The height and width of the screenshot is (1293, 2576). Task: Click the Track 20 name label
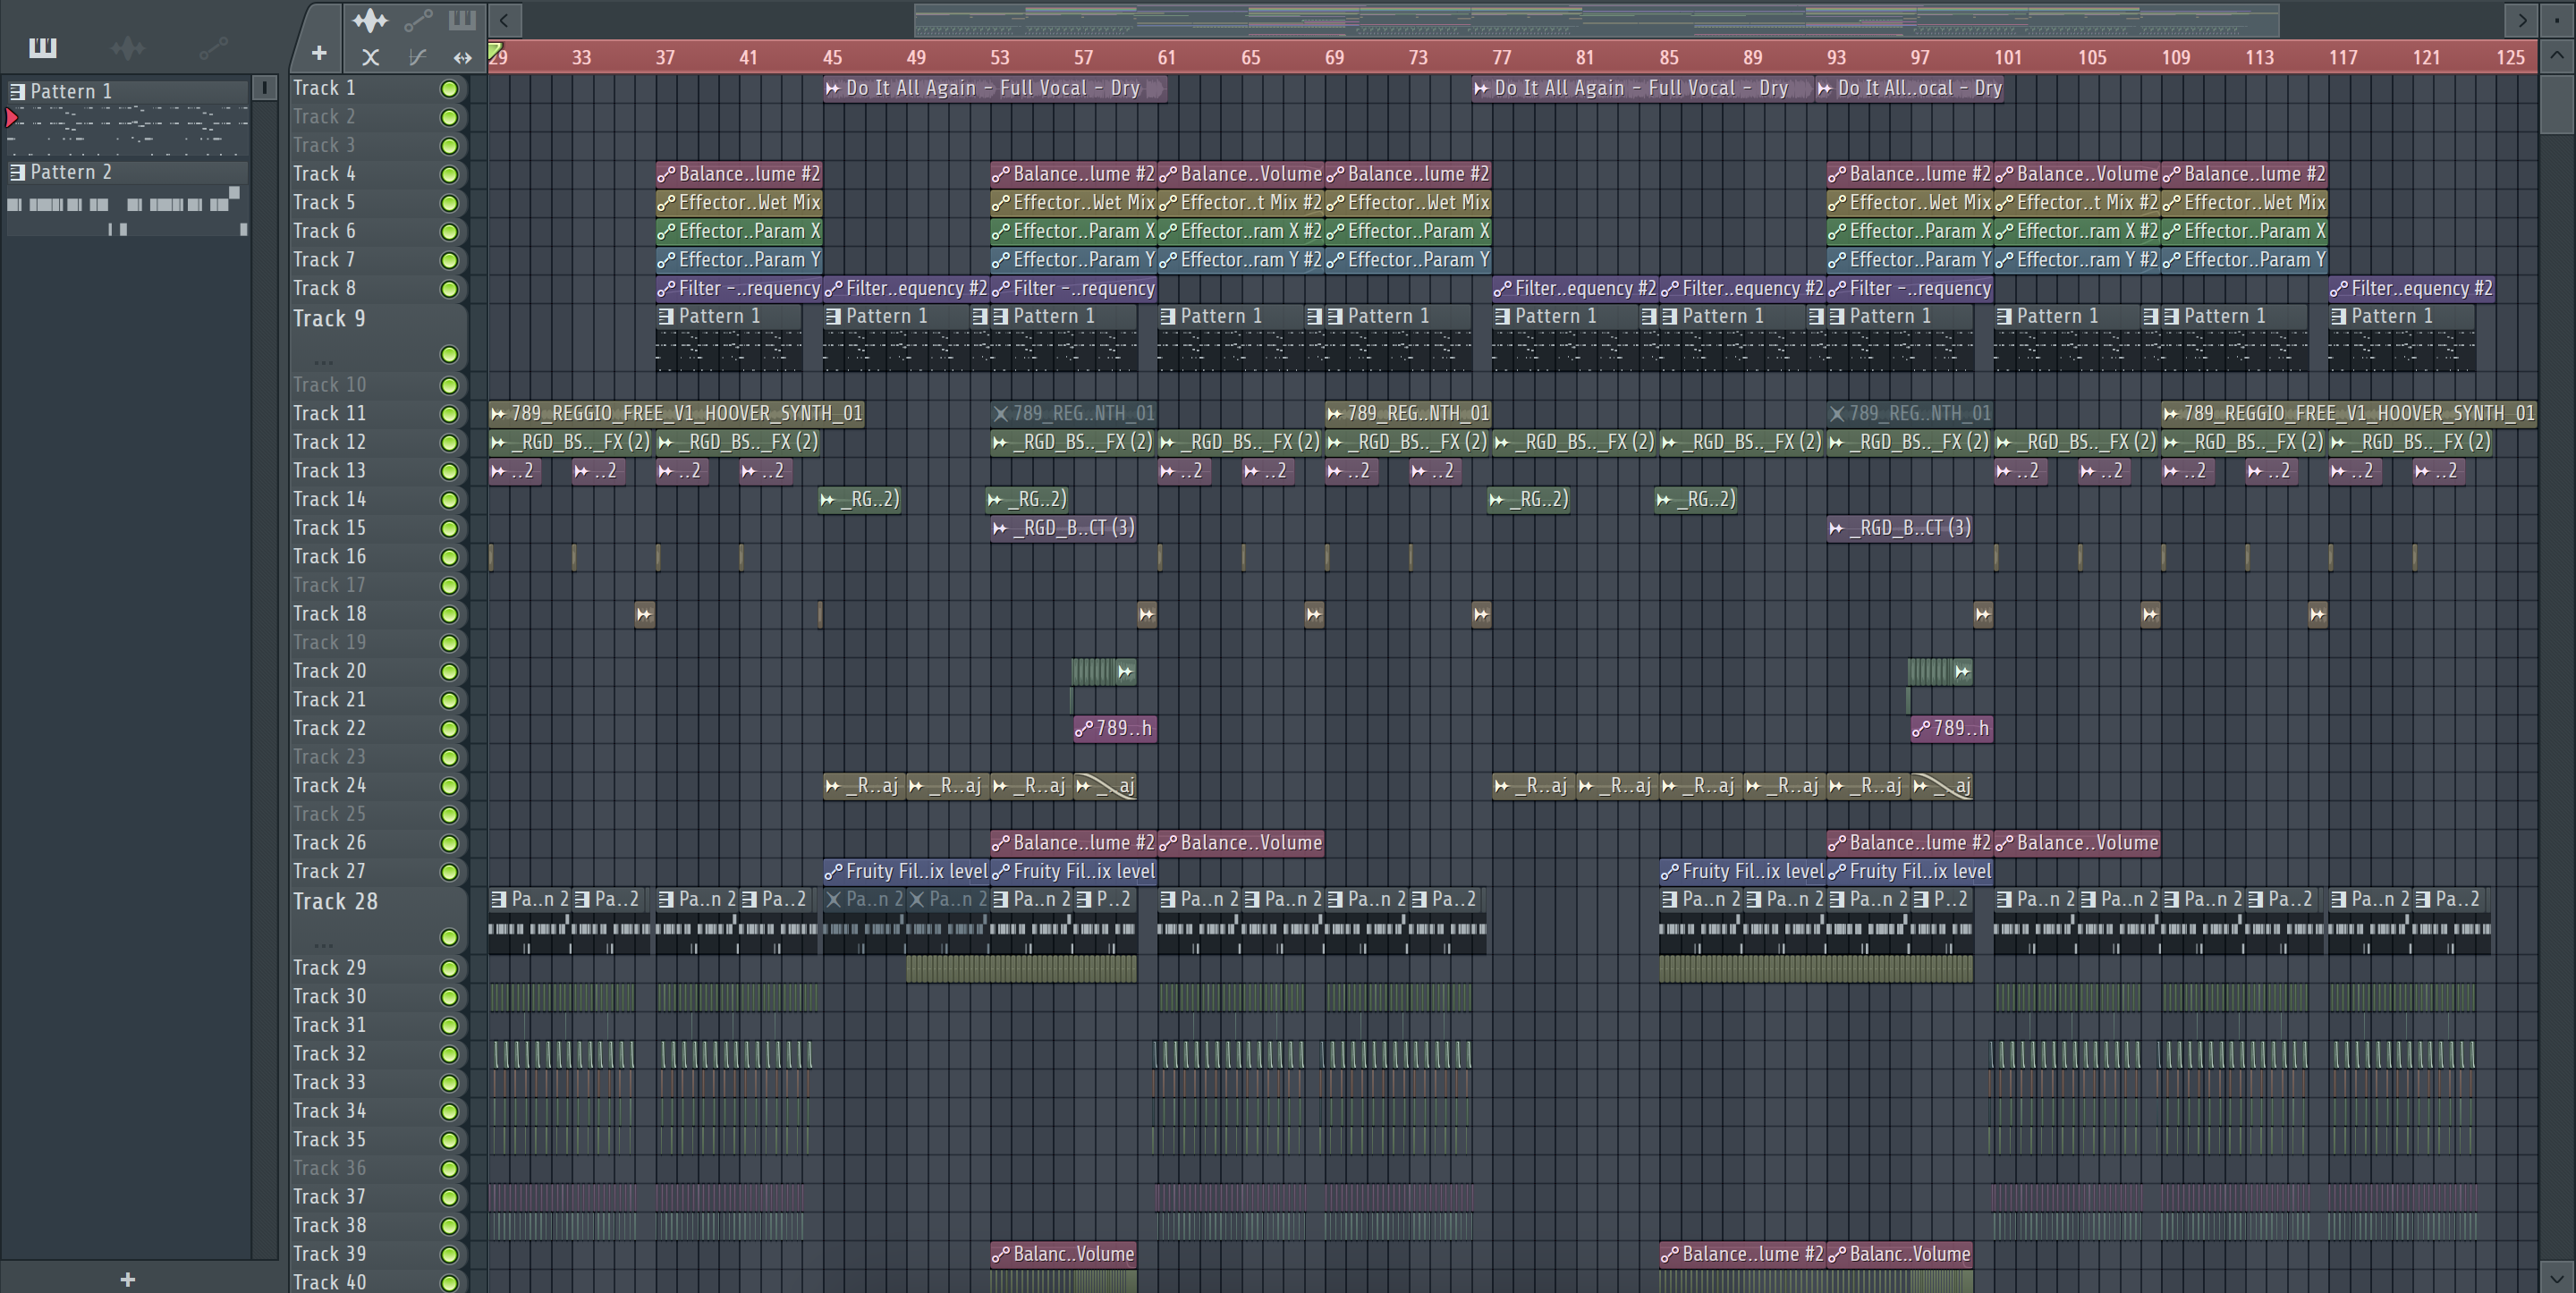(x=329, y=671)
